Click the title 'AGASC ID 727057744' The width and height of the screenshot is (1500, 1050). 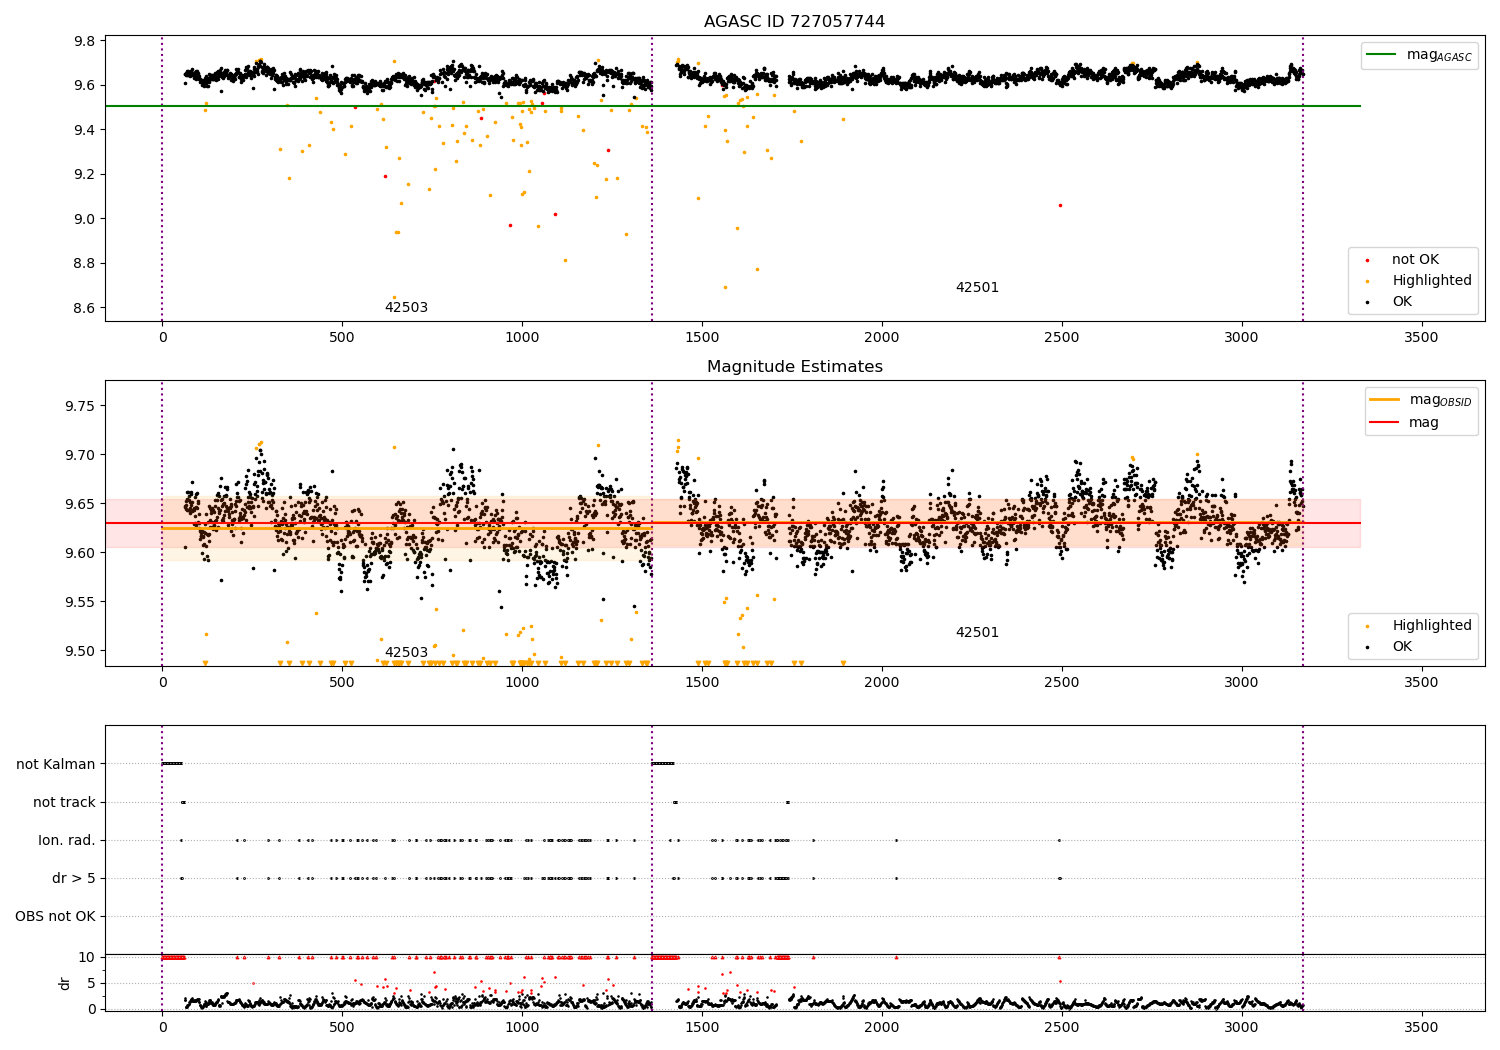794,22
